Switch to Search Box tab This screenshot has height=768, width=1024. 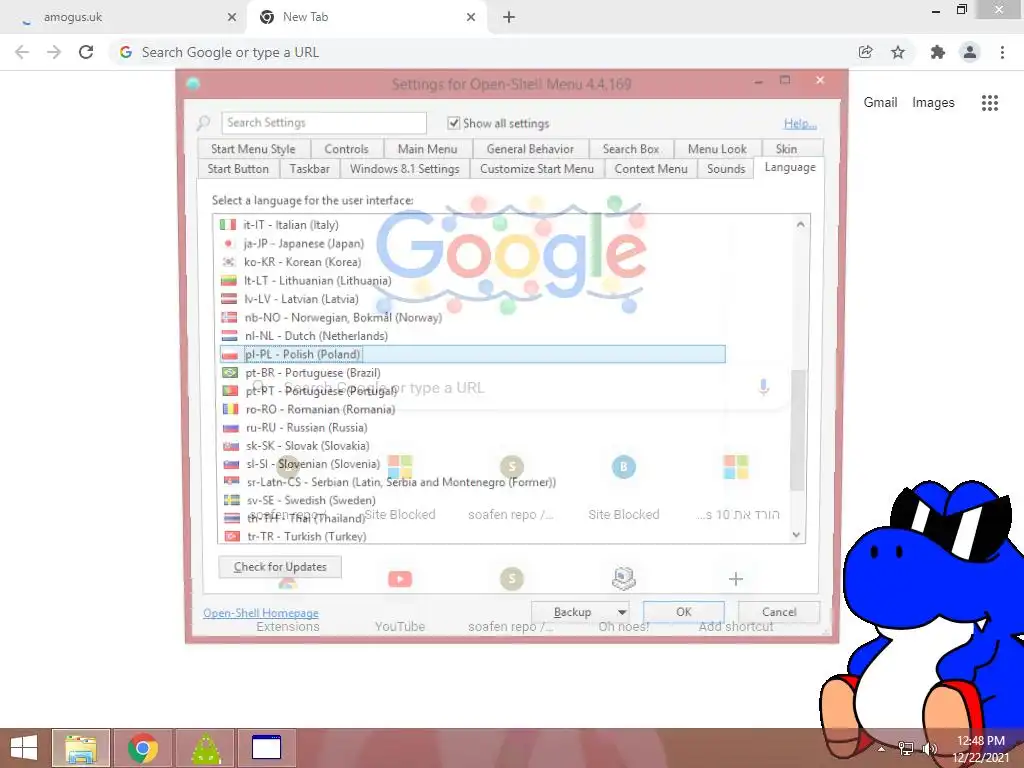(x=630, y=149)
